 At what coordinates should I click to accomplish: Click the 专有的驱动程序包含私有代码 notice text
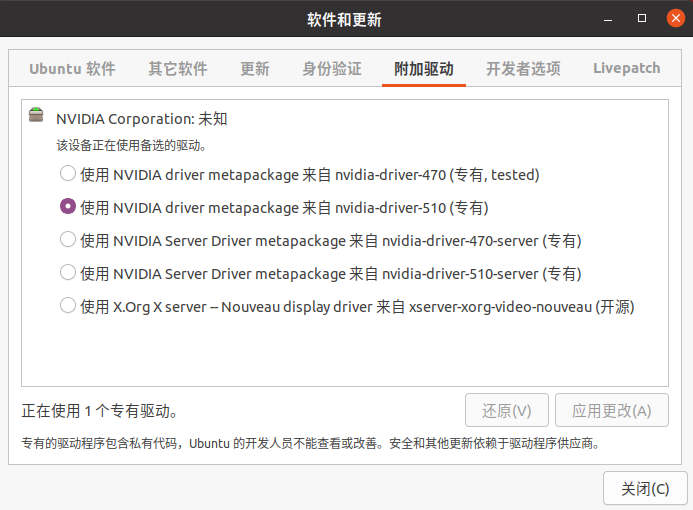pos(311,443)
